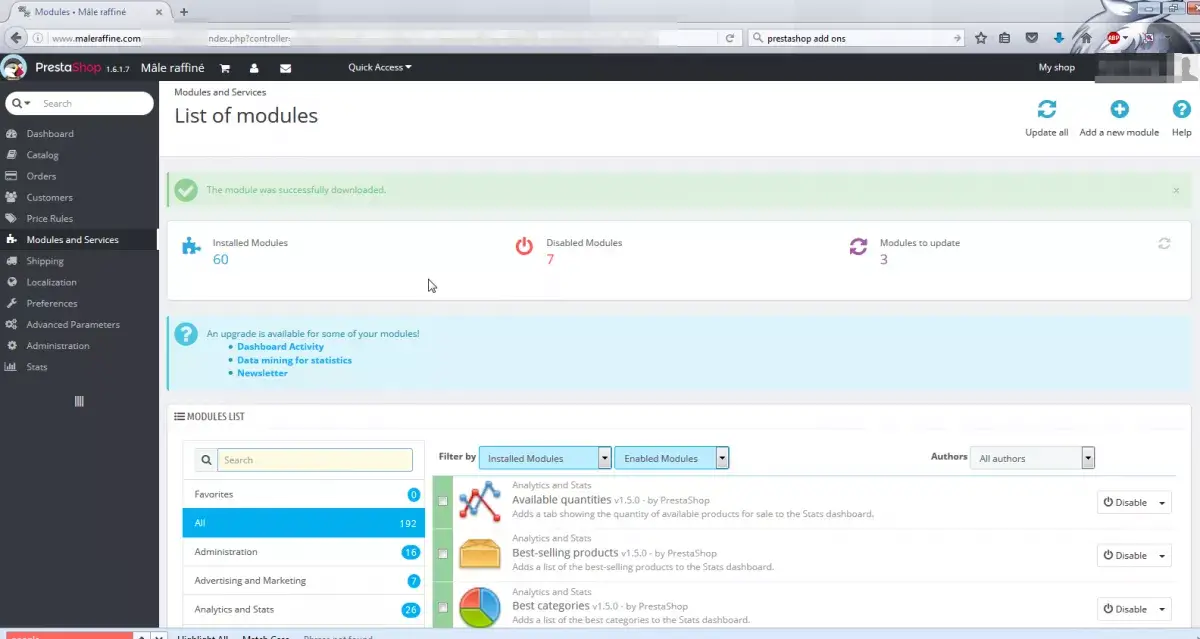Click the Dashboard Activity upgrade link
Screen dimensions: 1200x639
coord(280,347)
